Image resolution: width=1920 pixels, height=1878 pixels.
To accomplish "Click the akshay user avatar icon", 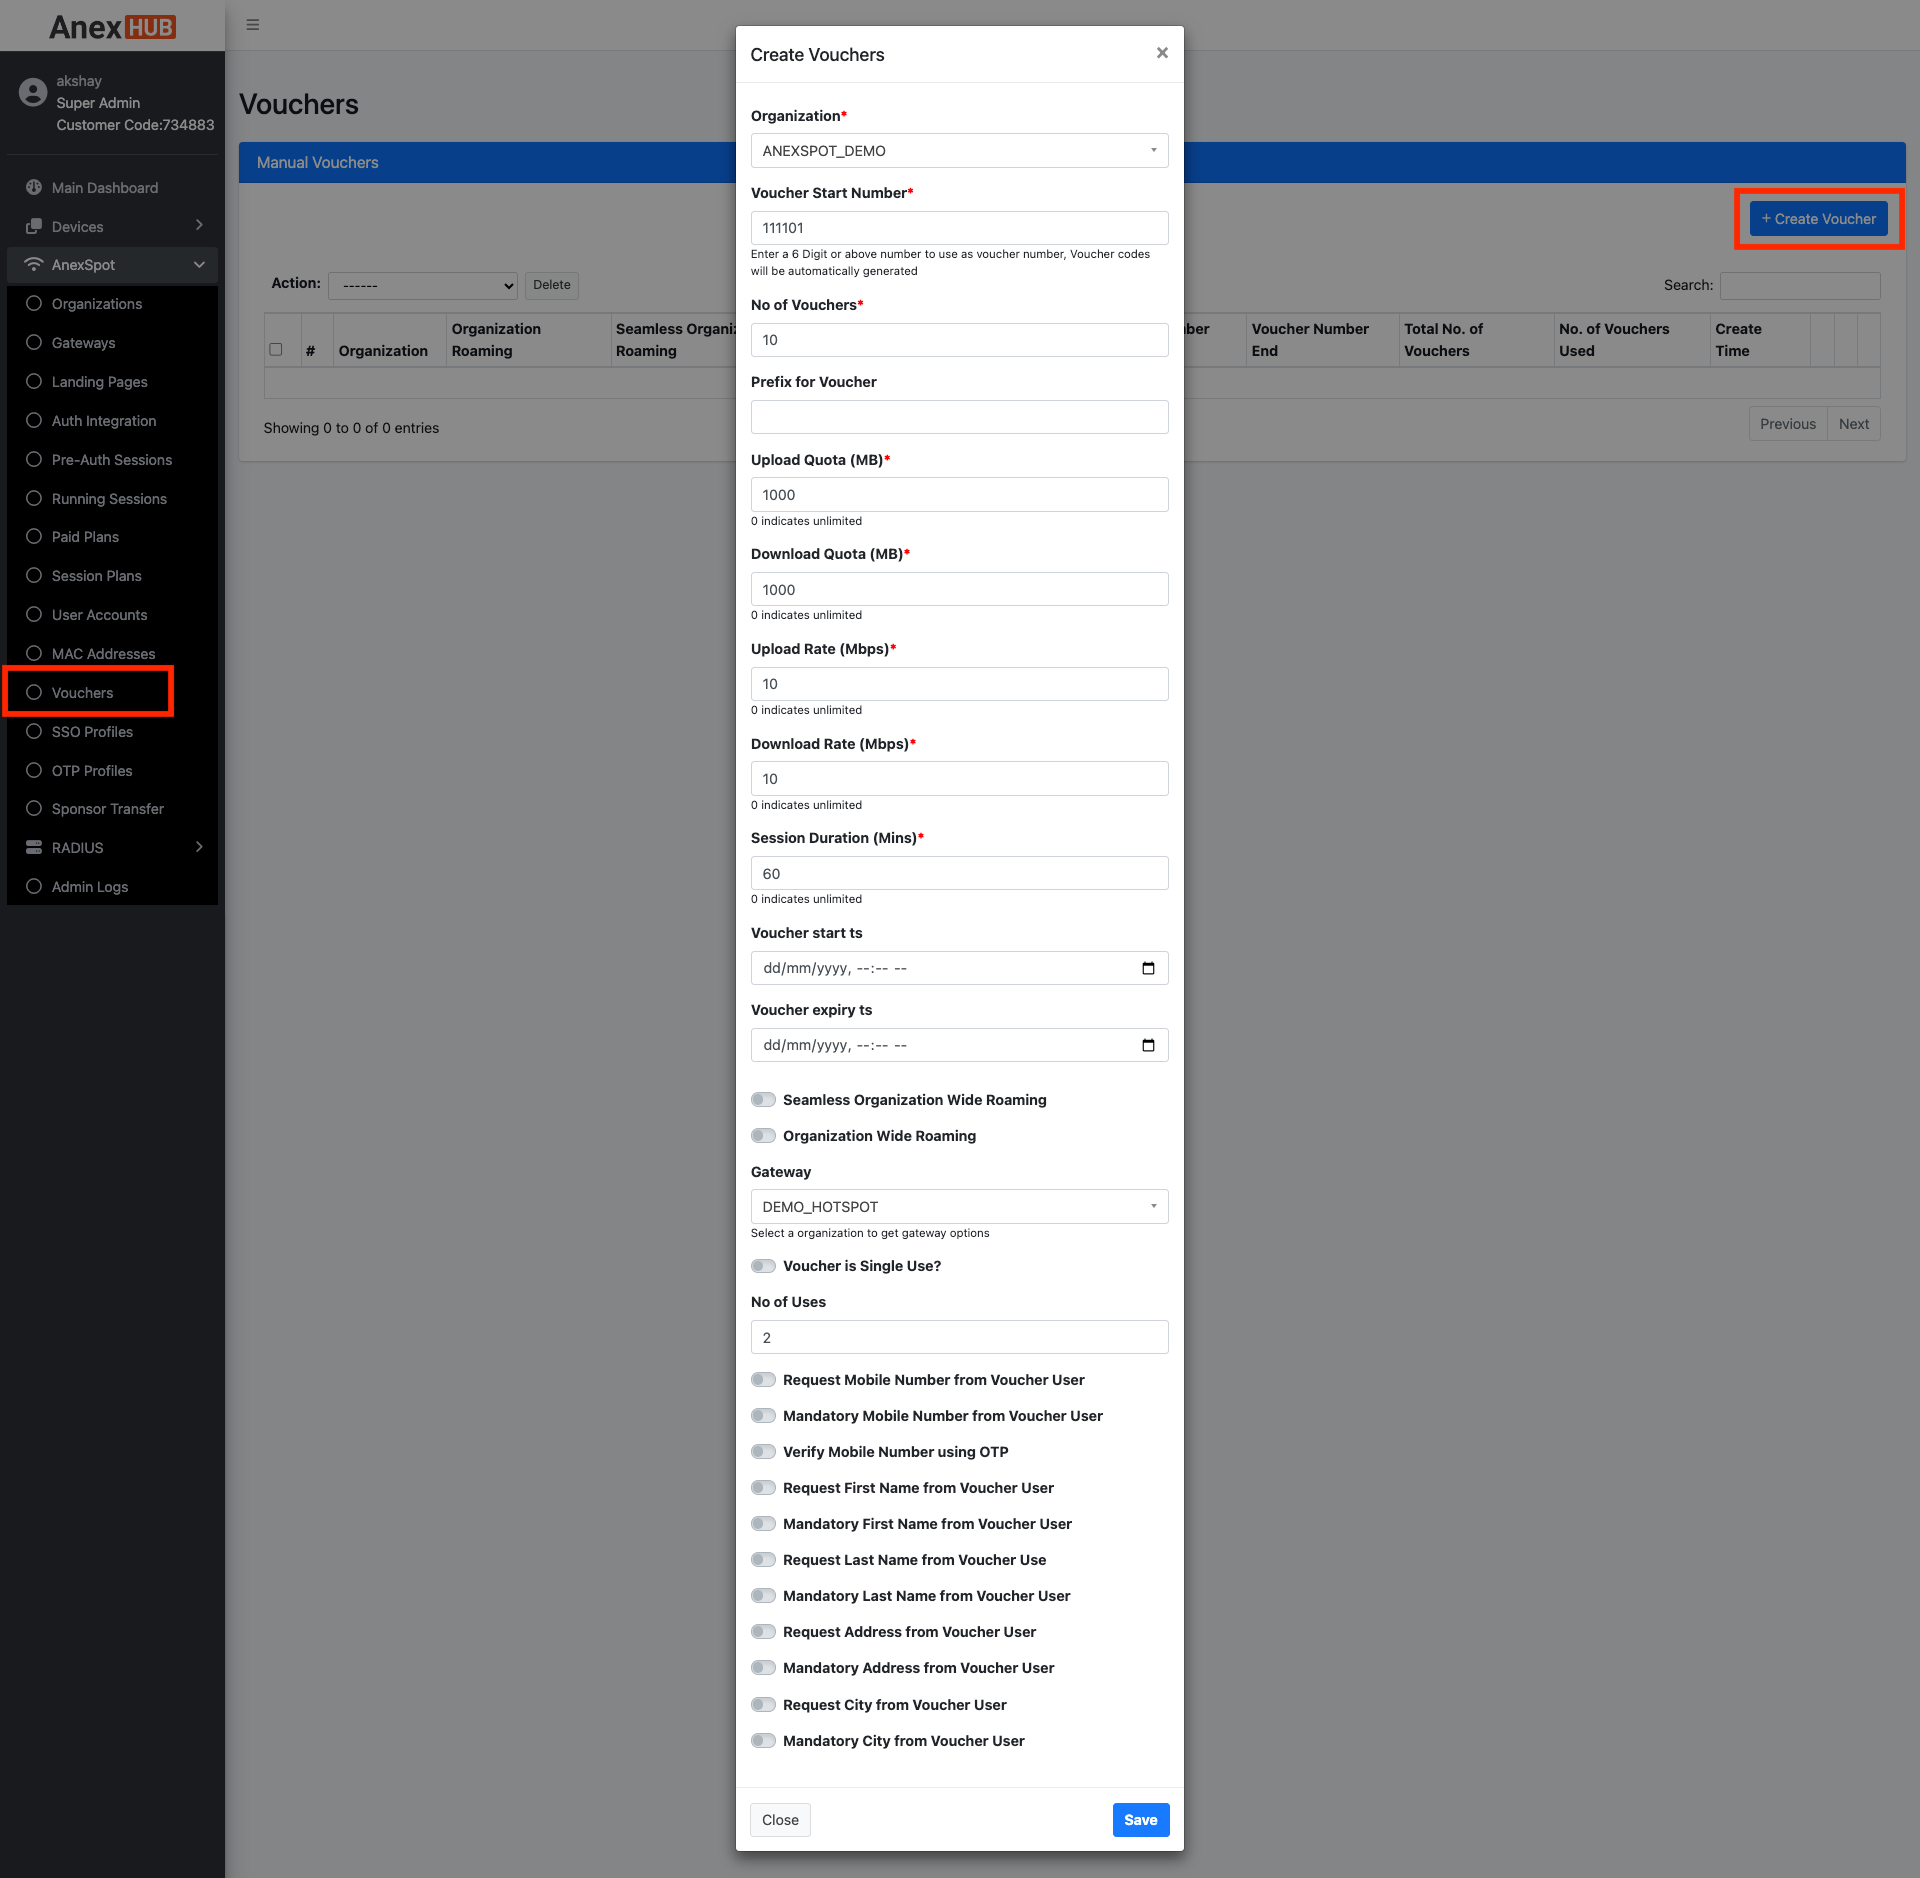I will click(33, 93).
